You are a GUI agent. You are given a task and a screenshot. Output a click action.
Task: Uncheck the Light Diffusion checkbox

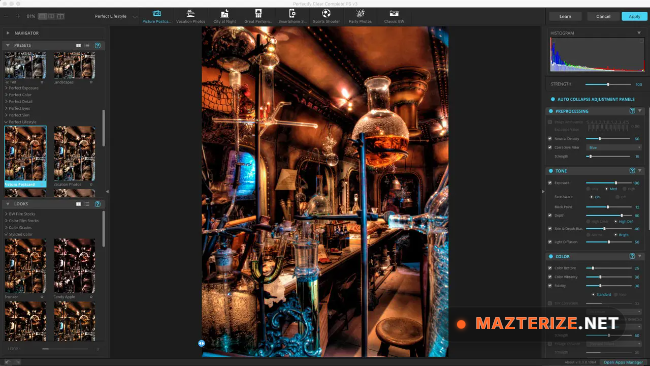(x=550, y=242)
